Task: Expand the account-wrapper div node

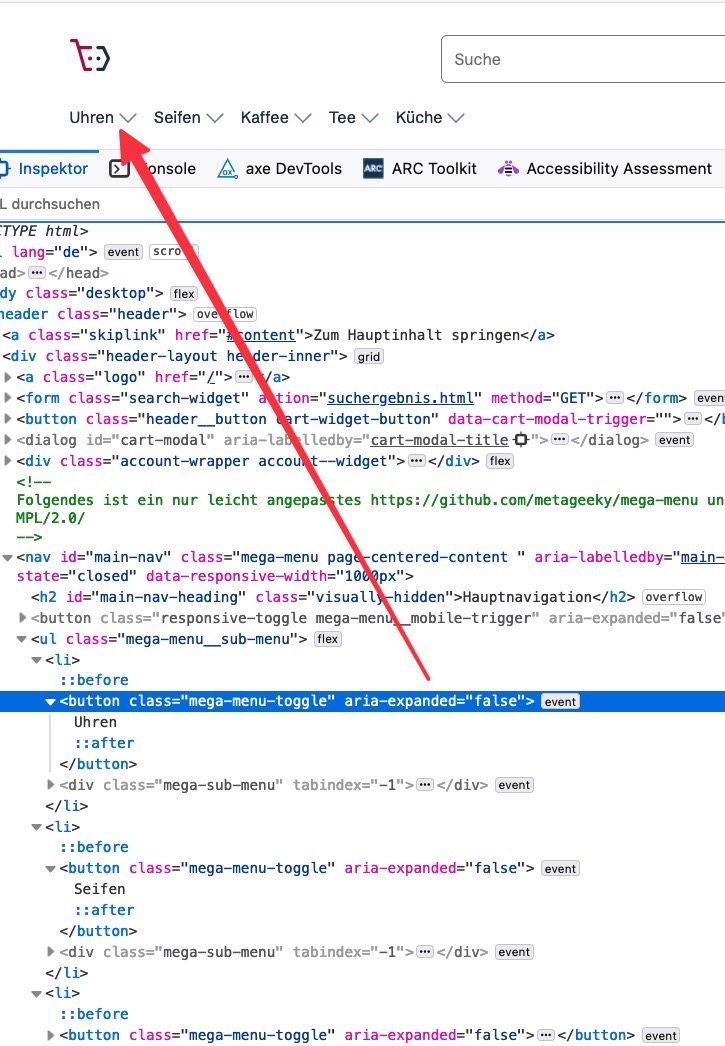Action: 8,462
